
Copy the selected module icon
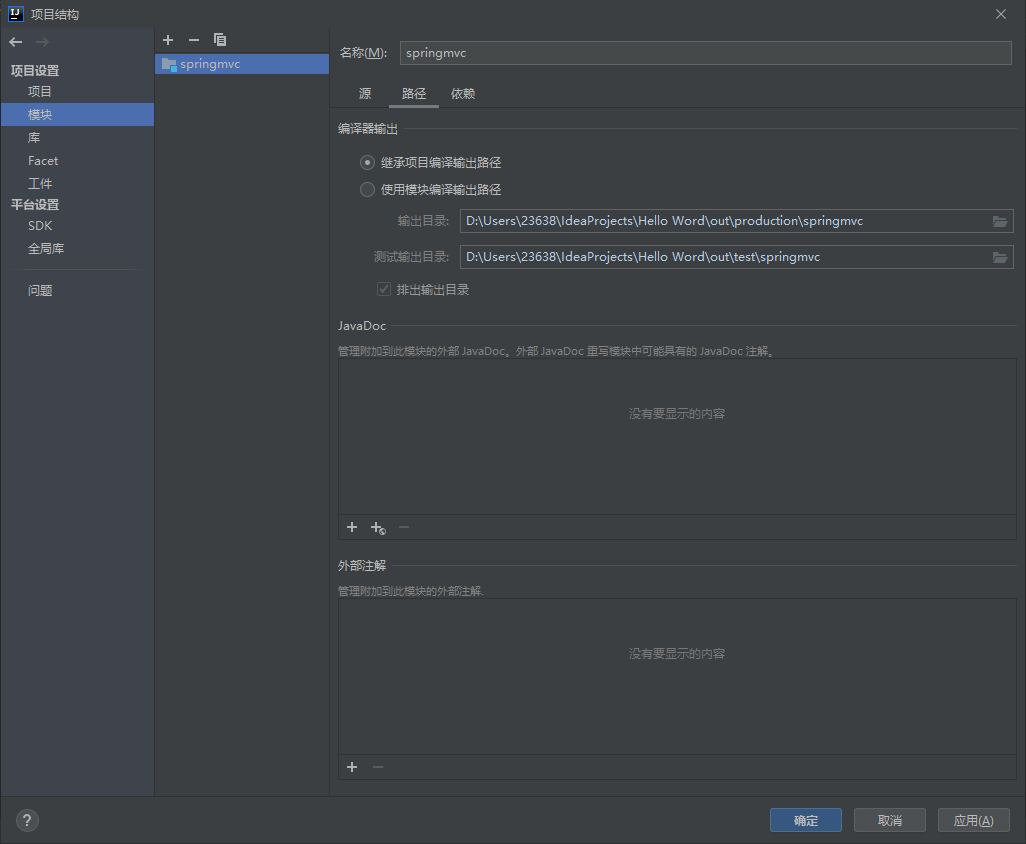click(x=220, y=40)
